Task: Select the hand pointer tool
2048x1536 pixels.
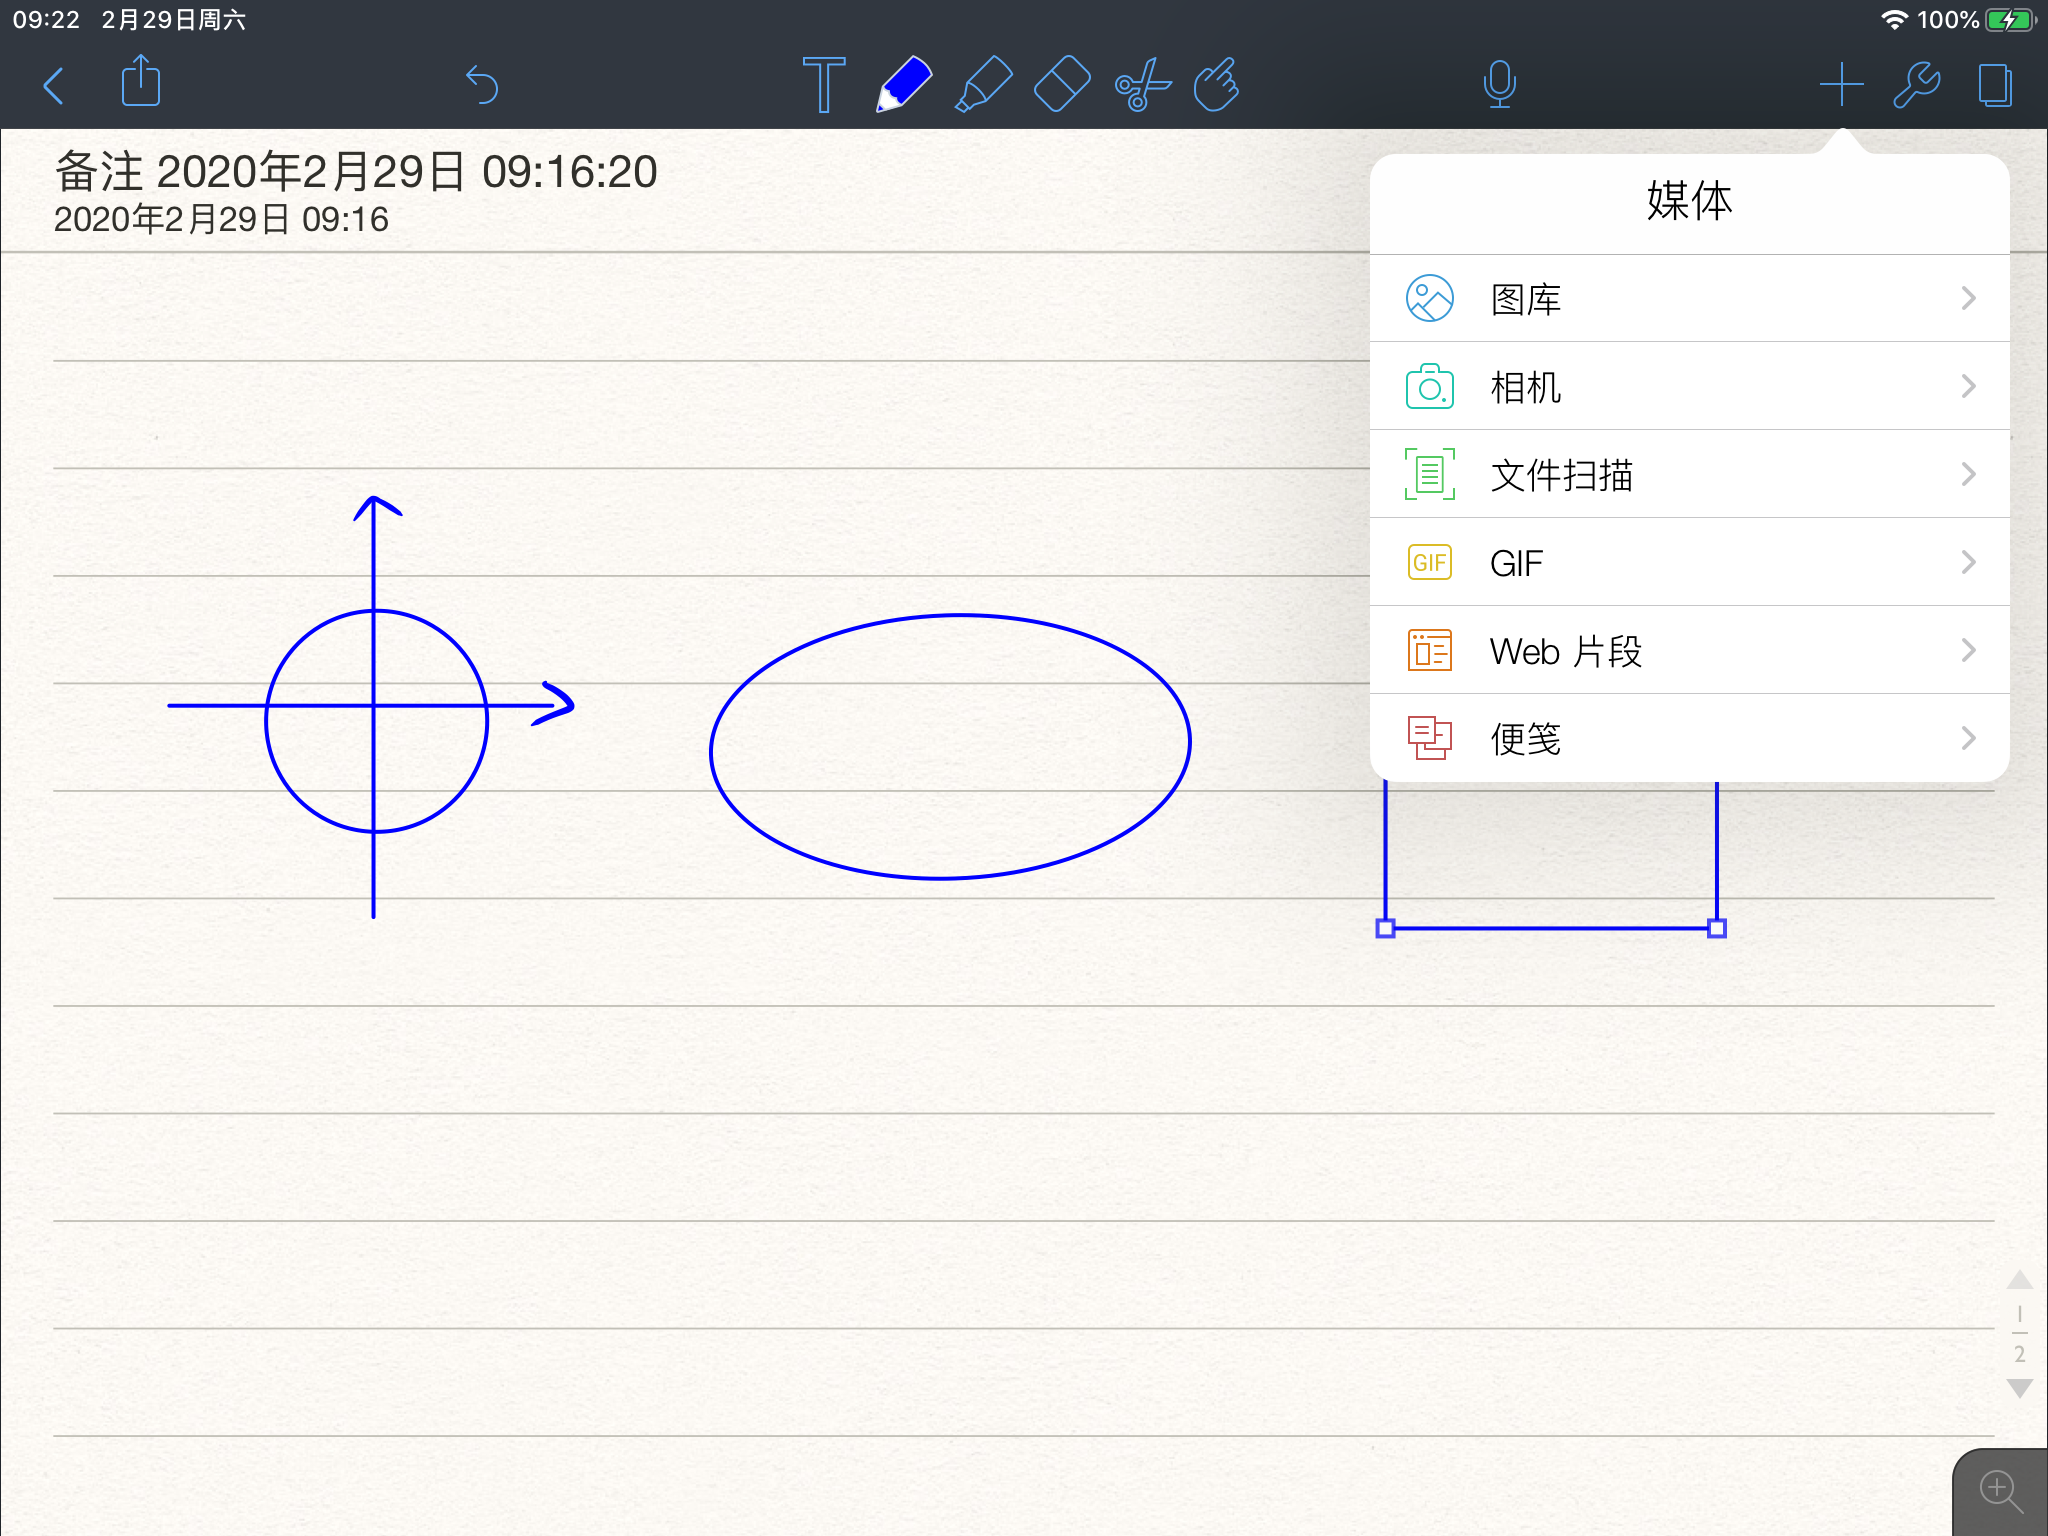Action: click(x=1217, y=85)
